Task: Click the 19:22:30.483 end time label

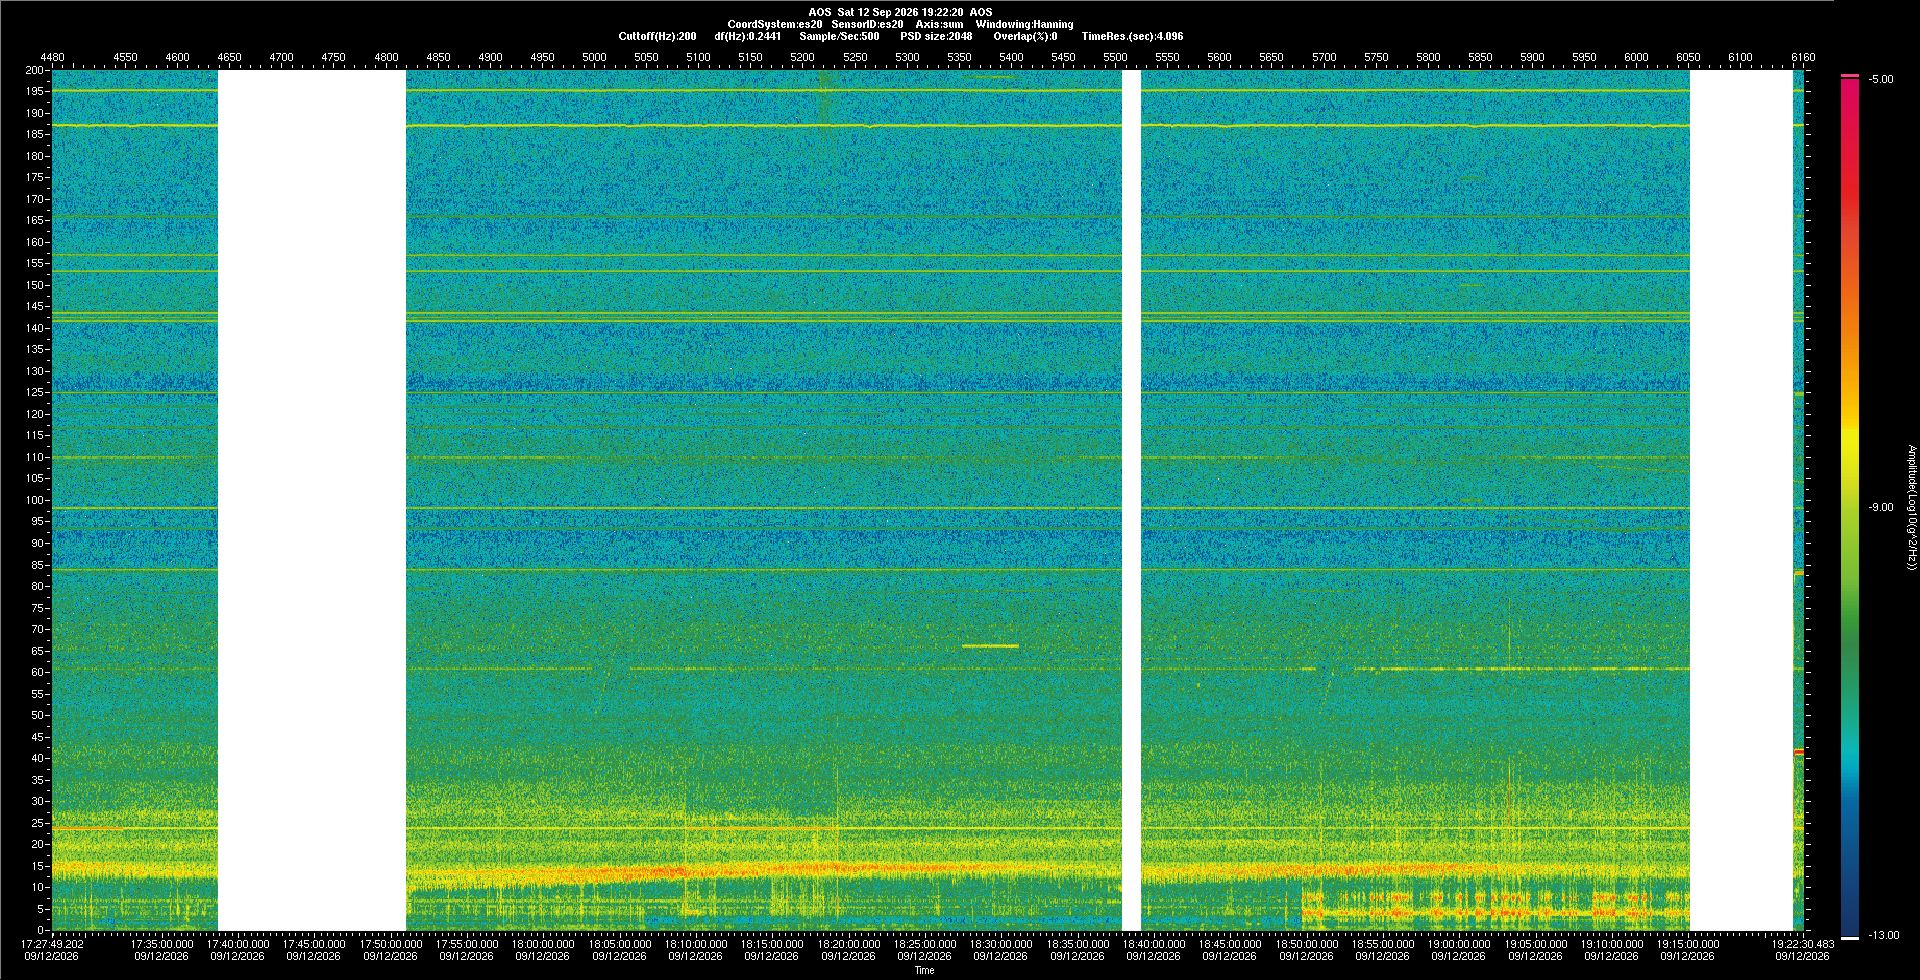Action: pos(1803,943)
